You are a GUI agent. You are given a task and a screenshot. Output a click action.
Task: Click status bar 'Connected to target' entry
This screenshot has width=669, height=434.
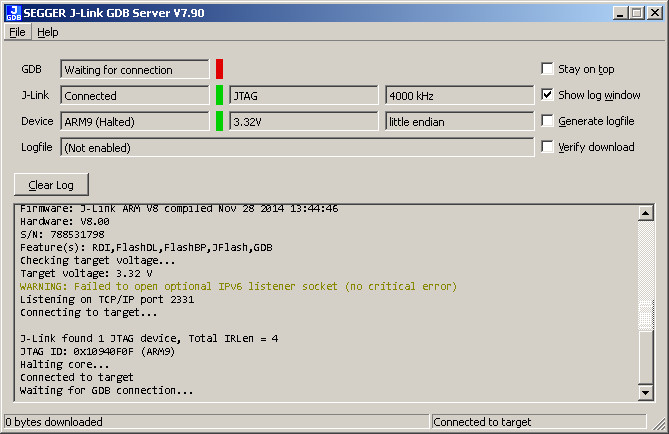pyautogui.click(x=539, y=422)
